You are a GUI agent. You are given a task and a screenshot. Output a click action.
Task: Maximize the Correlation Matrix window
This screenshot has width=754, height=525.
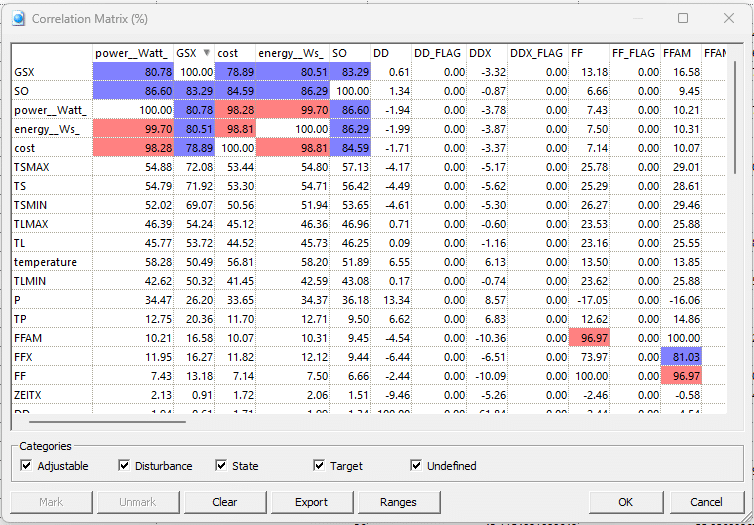[683, 18]
